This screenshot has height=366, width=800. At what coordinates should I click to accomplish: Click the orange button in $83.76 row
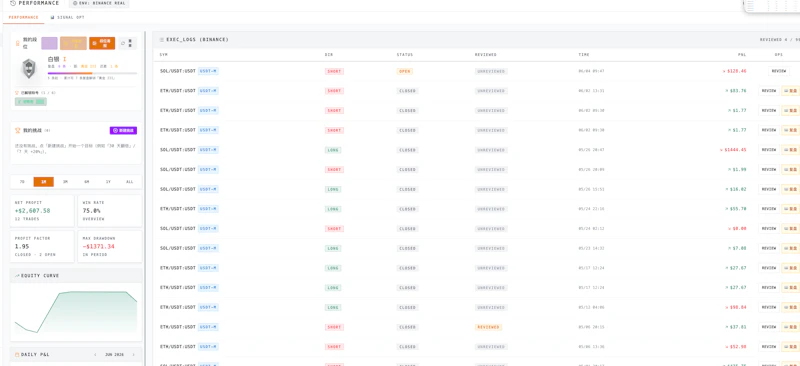(790, 91)
